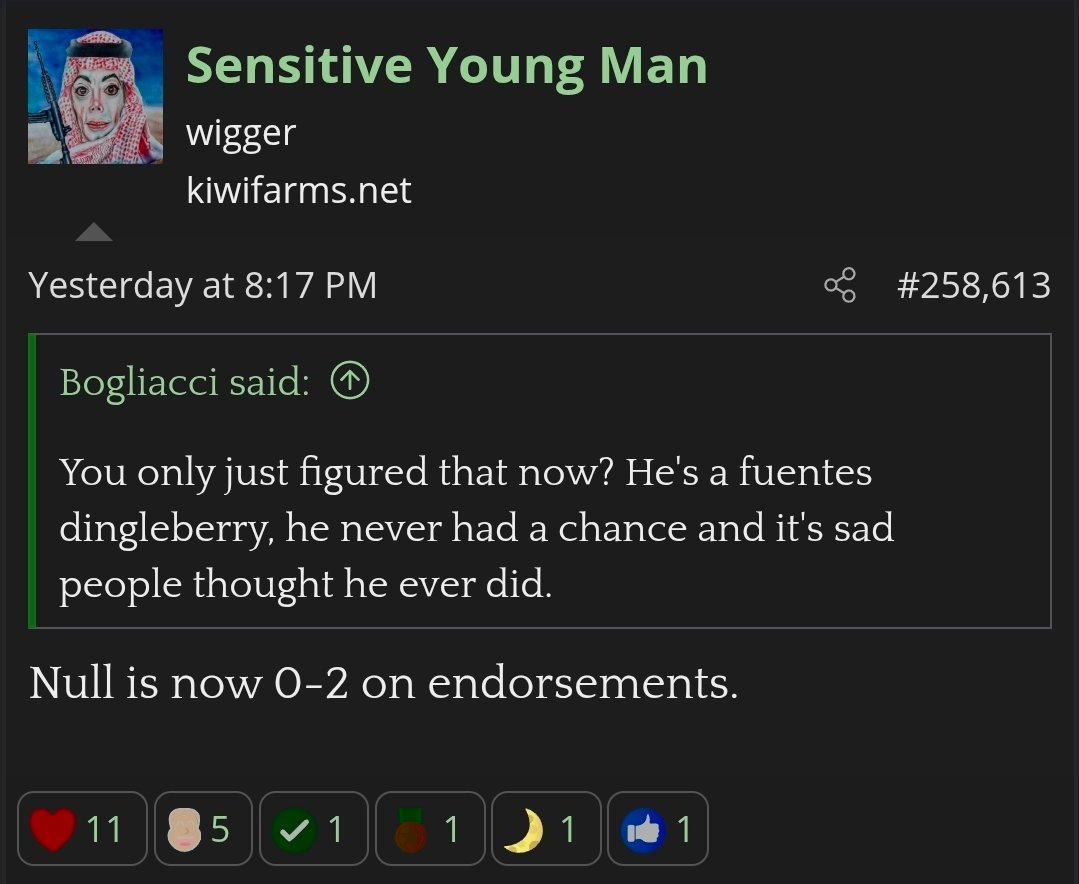Open Sensitive Young Man's profile
Screen dimensions: 1079x884
pos(446,66)
